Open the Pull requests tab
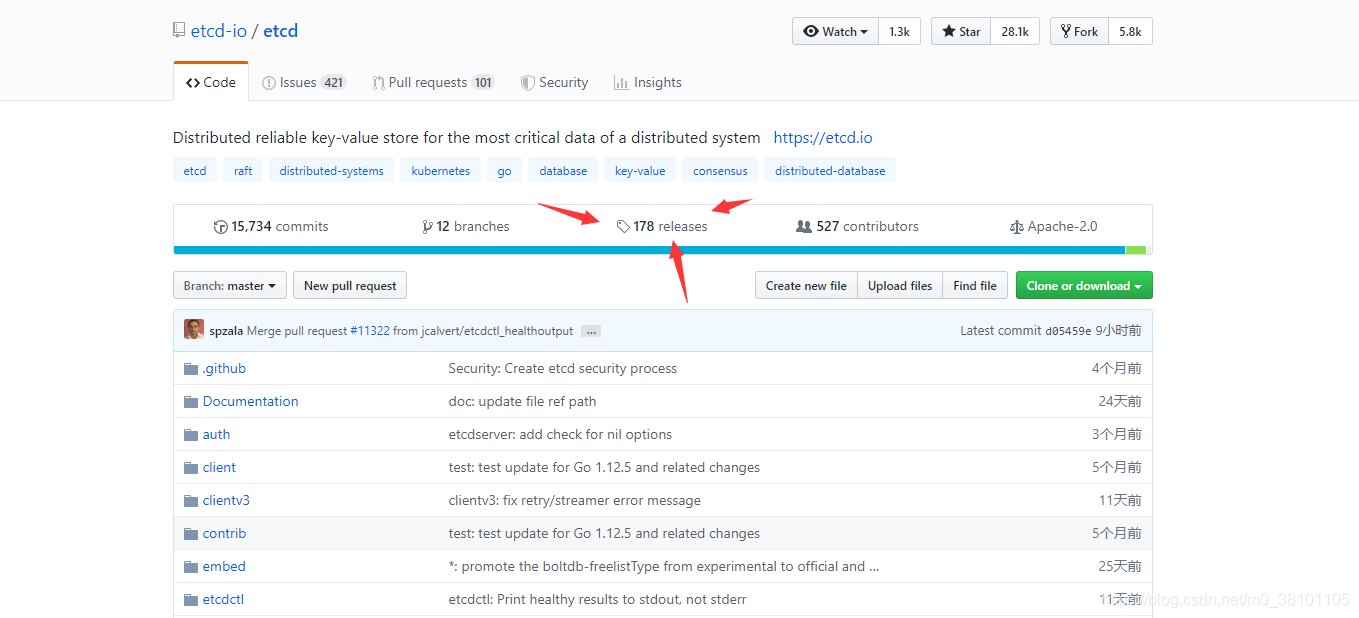The height and width of the screenshot is (618, 1359). click(x=433, y=83)
